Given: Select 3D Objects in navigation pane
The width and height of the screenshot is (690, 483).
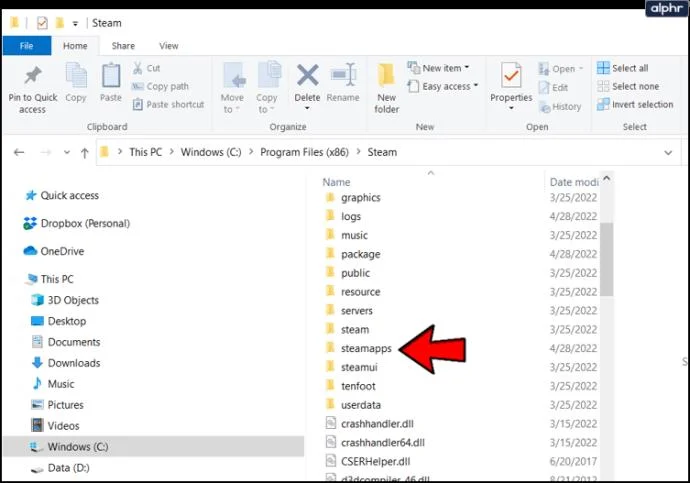Looking at the screenshot, I should (x=65, y=300).
